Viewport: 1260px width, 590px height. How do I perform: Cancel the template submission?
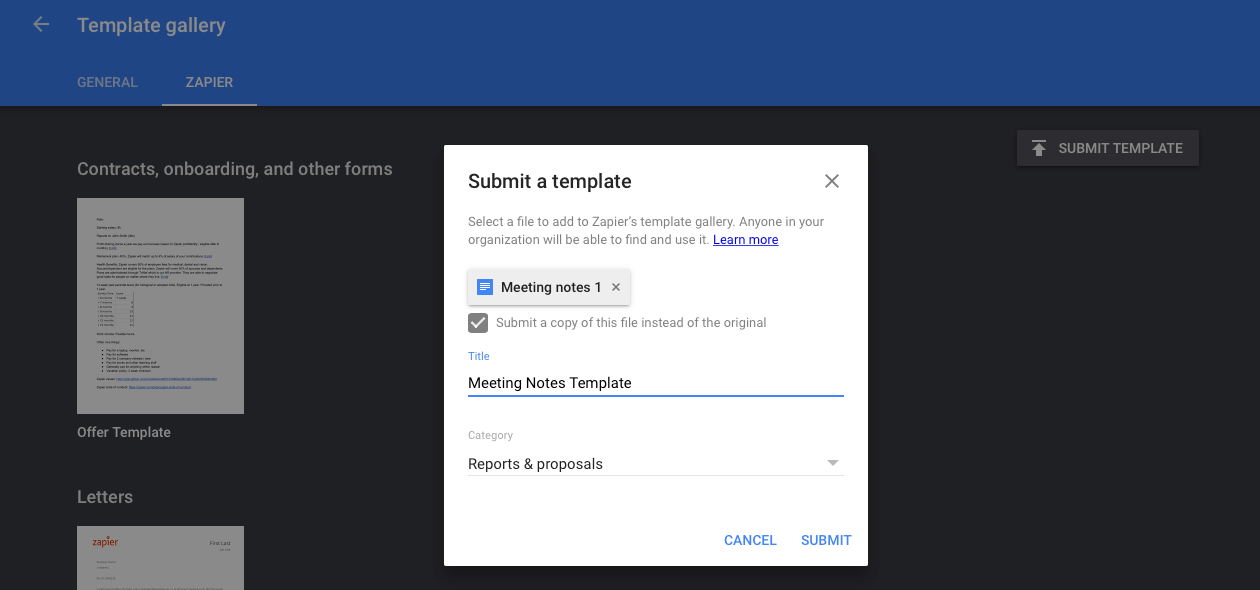pyautogui.click(x=749, y=540)
